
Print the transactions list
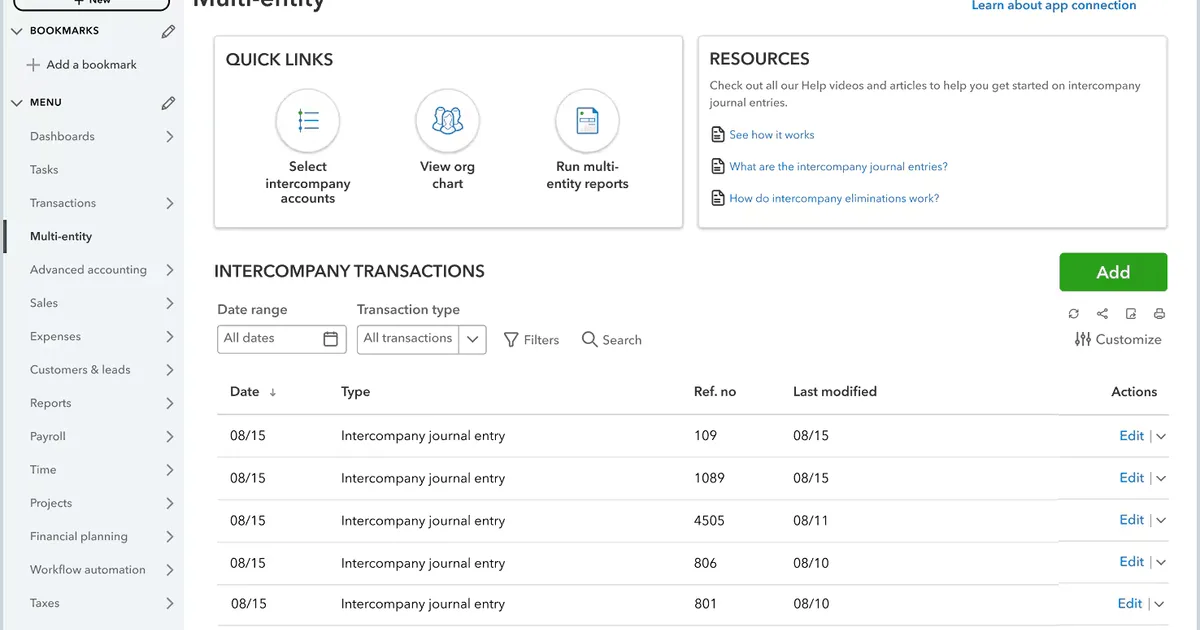(x=1159, y=313)
